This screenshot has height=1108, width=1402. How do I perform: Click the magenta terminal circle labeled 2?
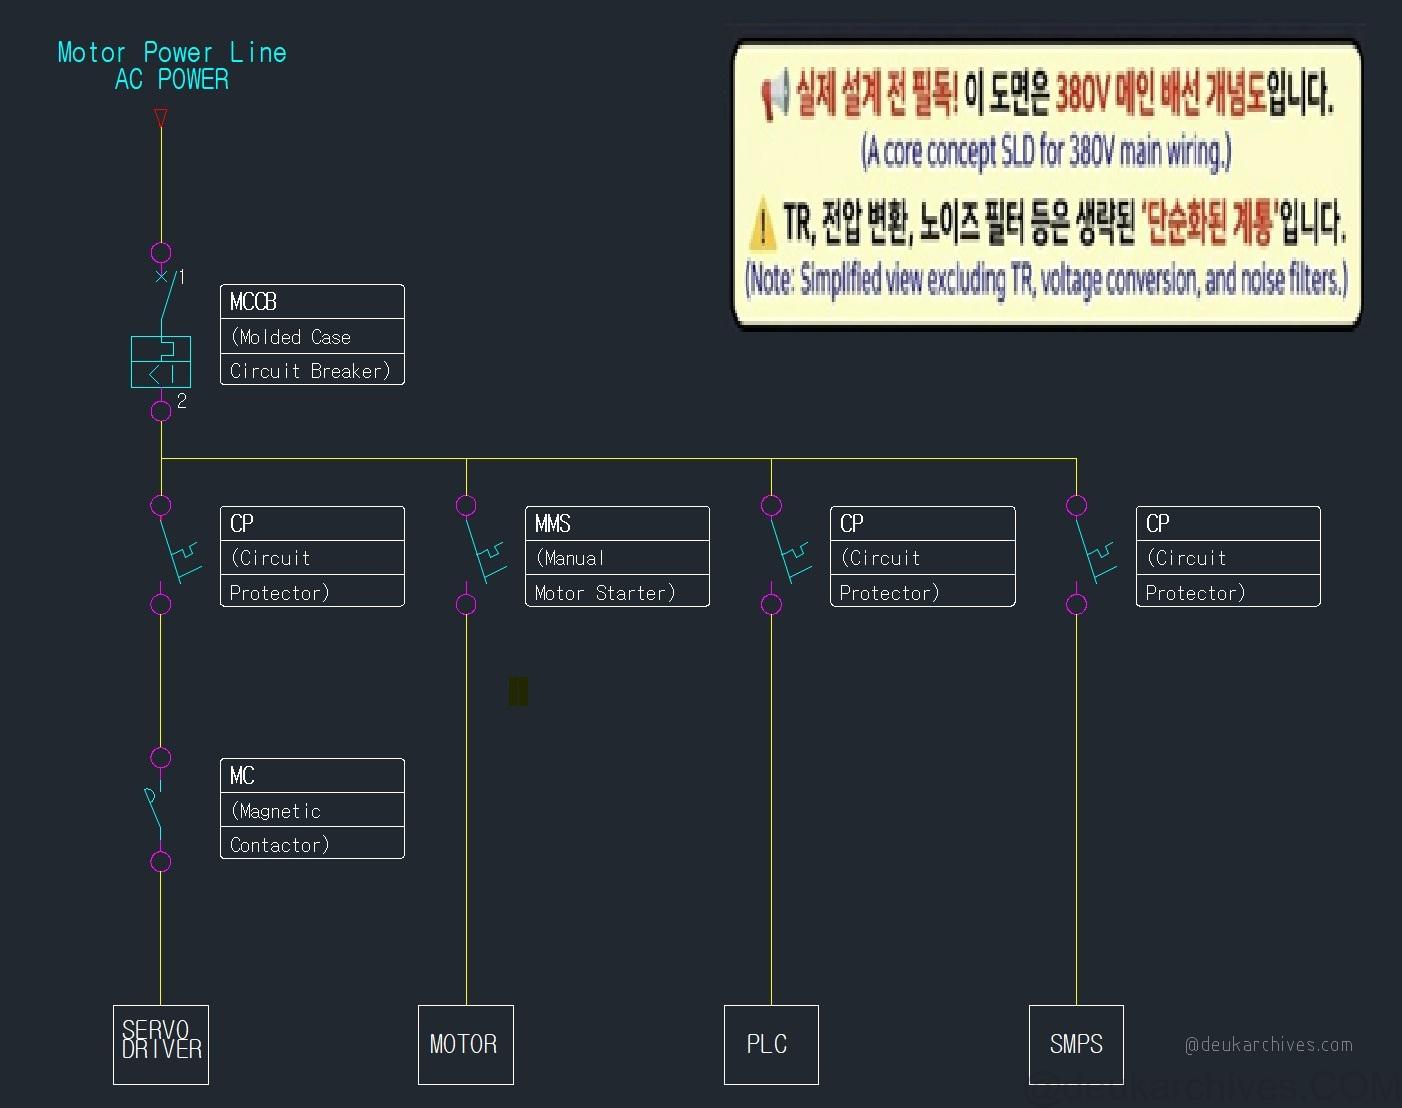tap(161, 410)
